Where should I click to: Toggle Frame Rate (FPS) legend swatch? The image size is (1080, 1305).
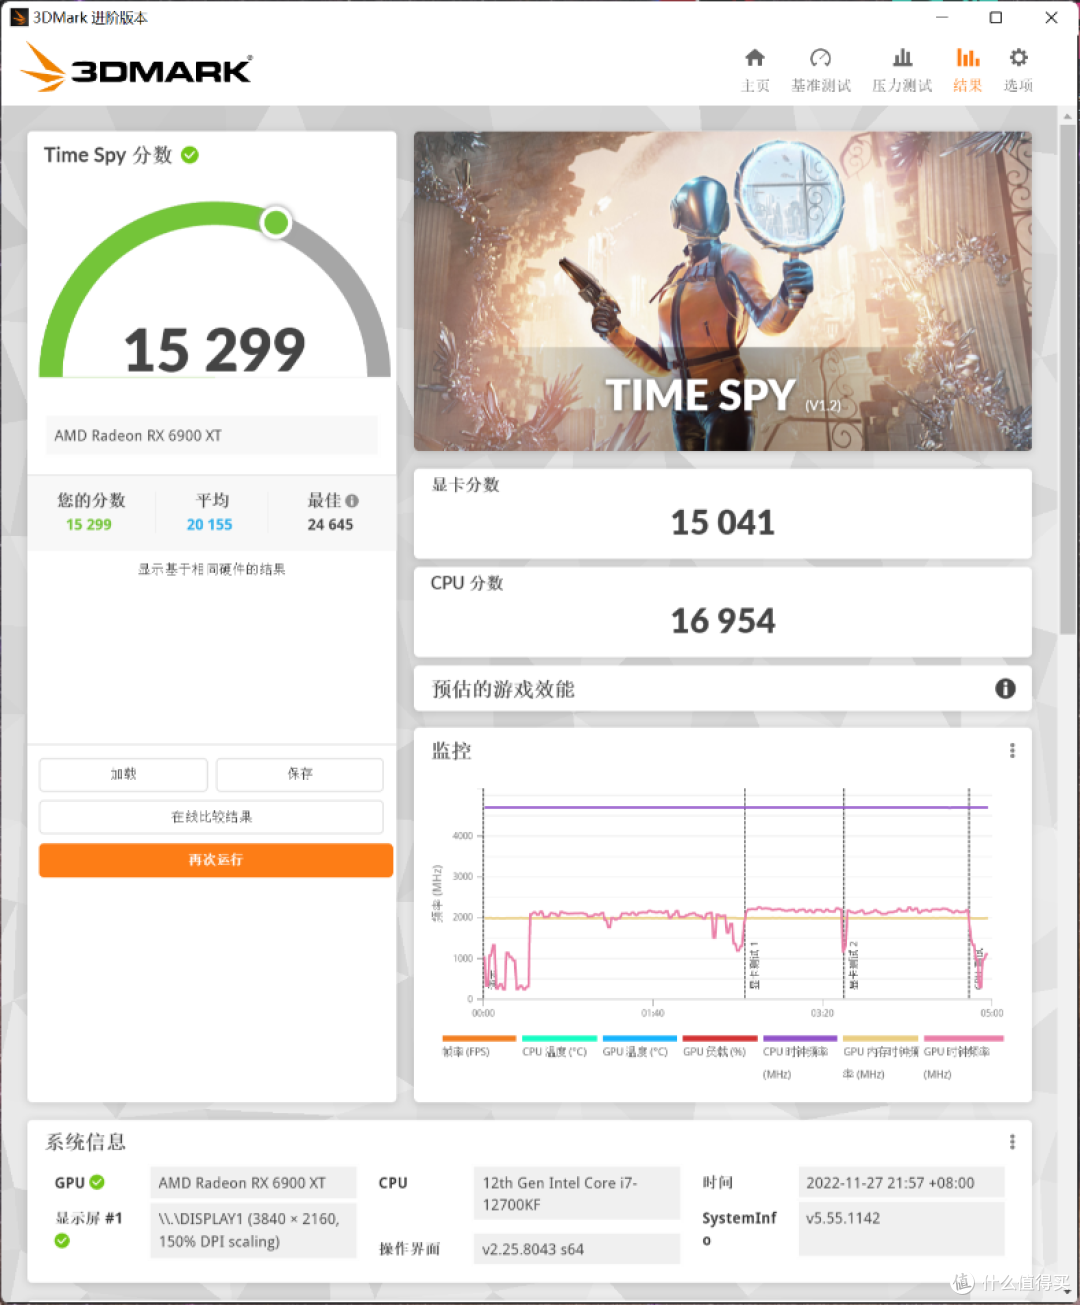478,1039
